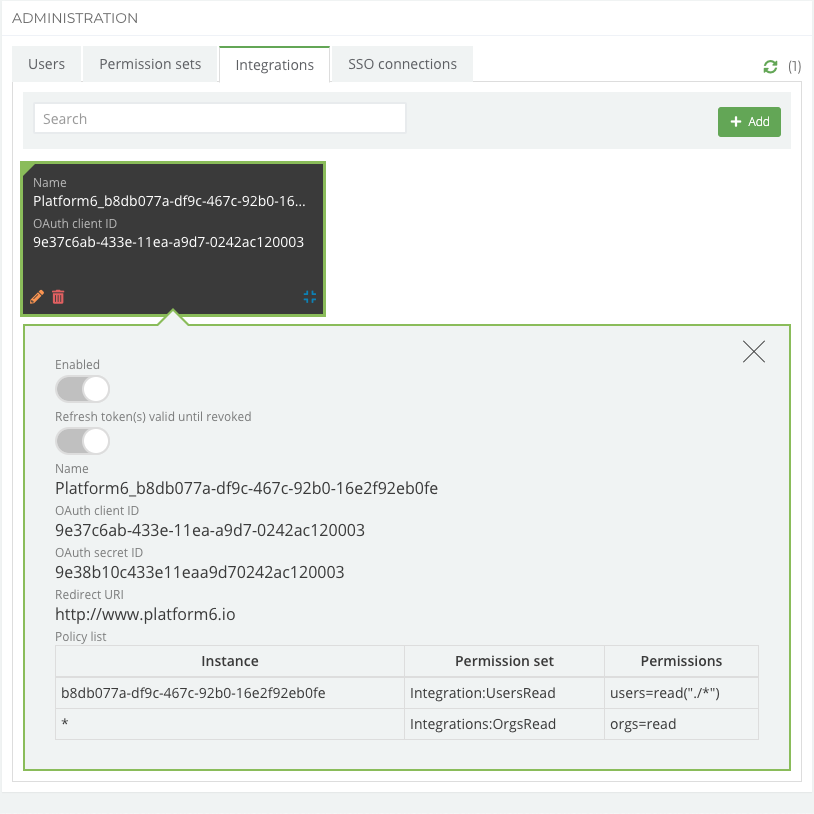Refresh the integrations list
This screenshot has height=814, width=814.
tap(770, 65)
